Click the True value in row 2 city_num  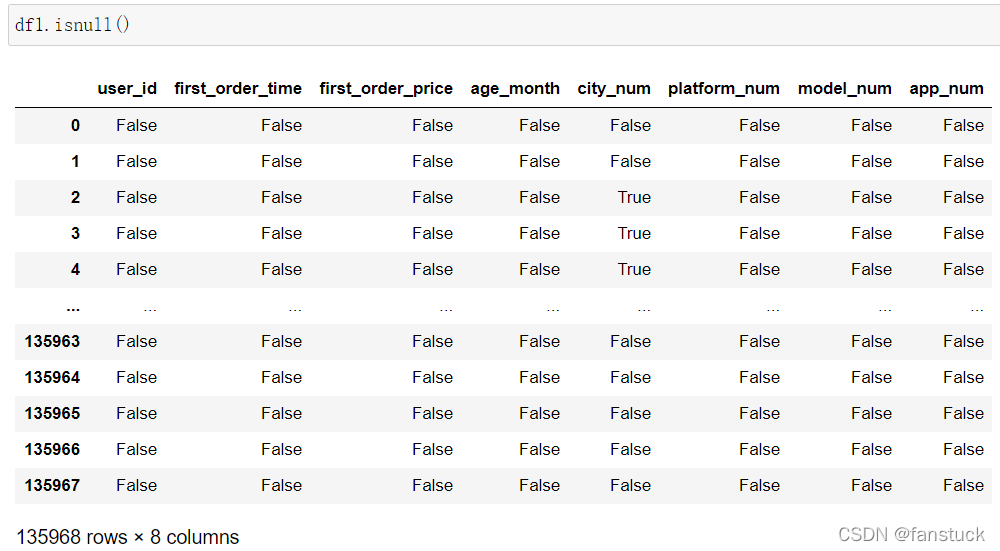tap(634, 198)
